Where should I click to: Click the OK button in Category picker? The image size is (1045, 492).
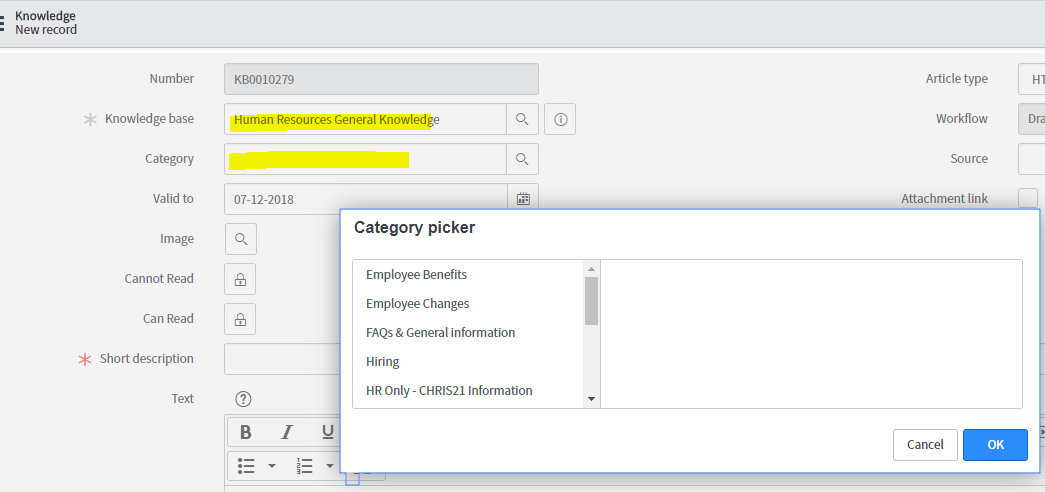click(995, 445)
